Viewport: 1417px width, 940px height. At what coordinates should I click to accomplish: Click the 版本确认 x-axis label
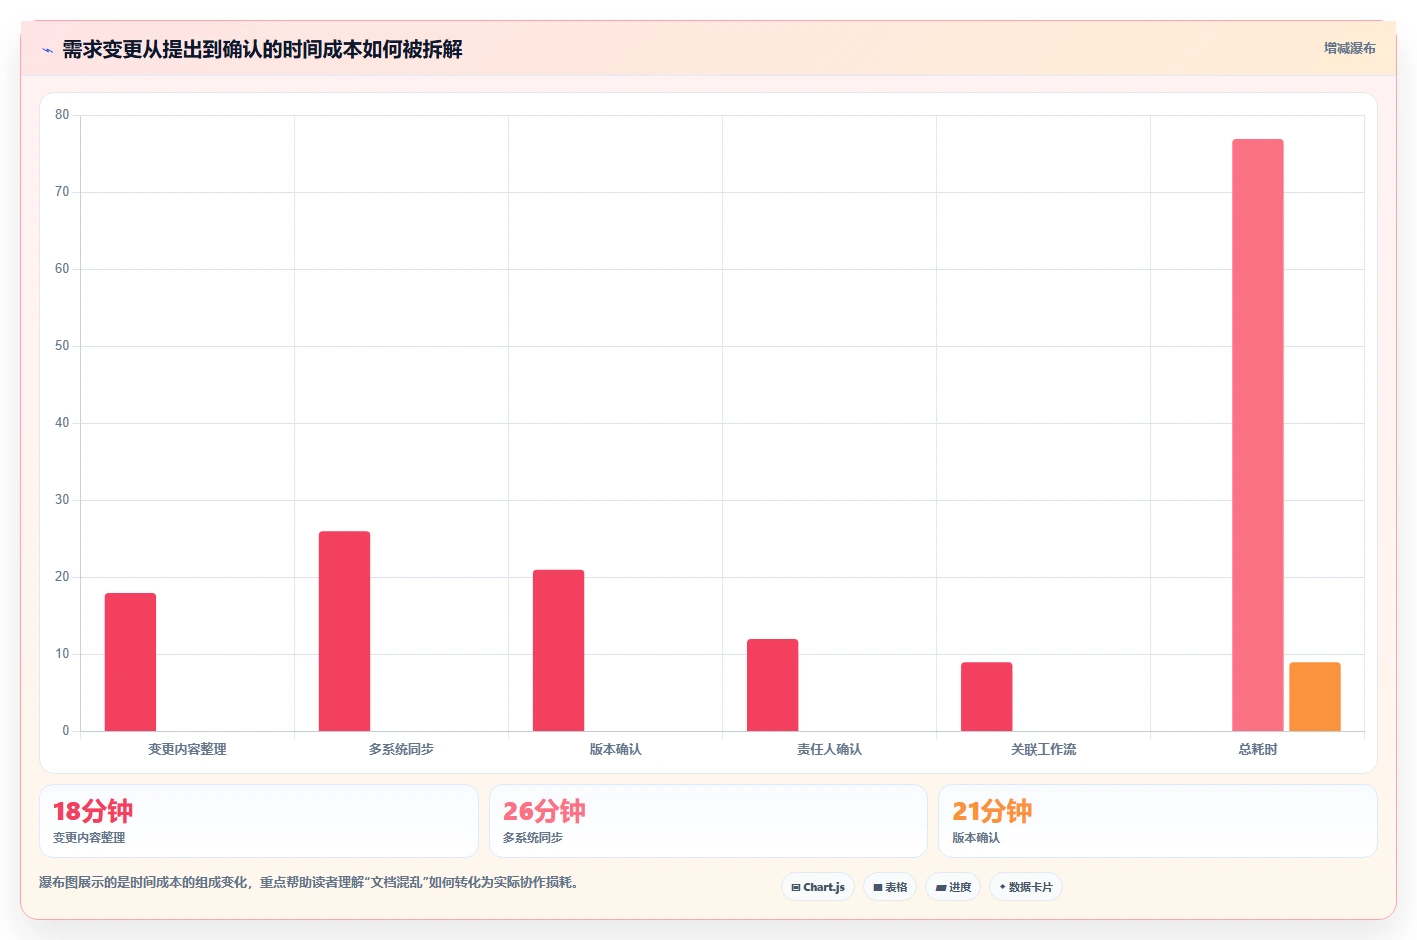[615, 749]
